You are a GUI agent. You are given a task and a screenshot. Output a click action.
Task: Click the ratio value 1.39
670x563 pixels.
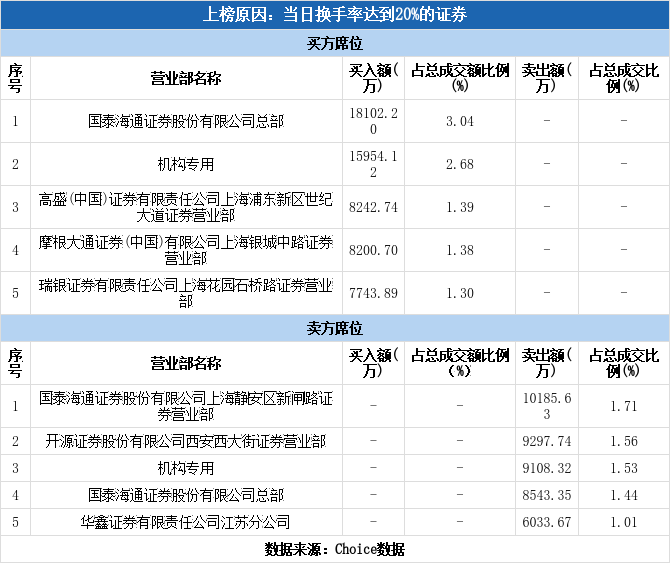pyautogui.click(x=460, y=207)
